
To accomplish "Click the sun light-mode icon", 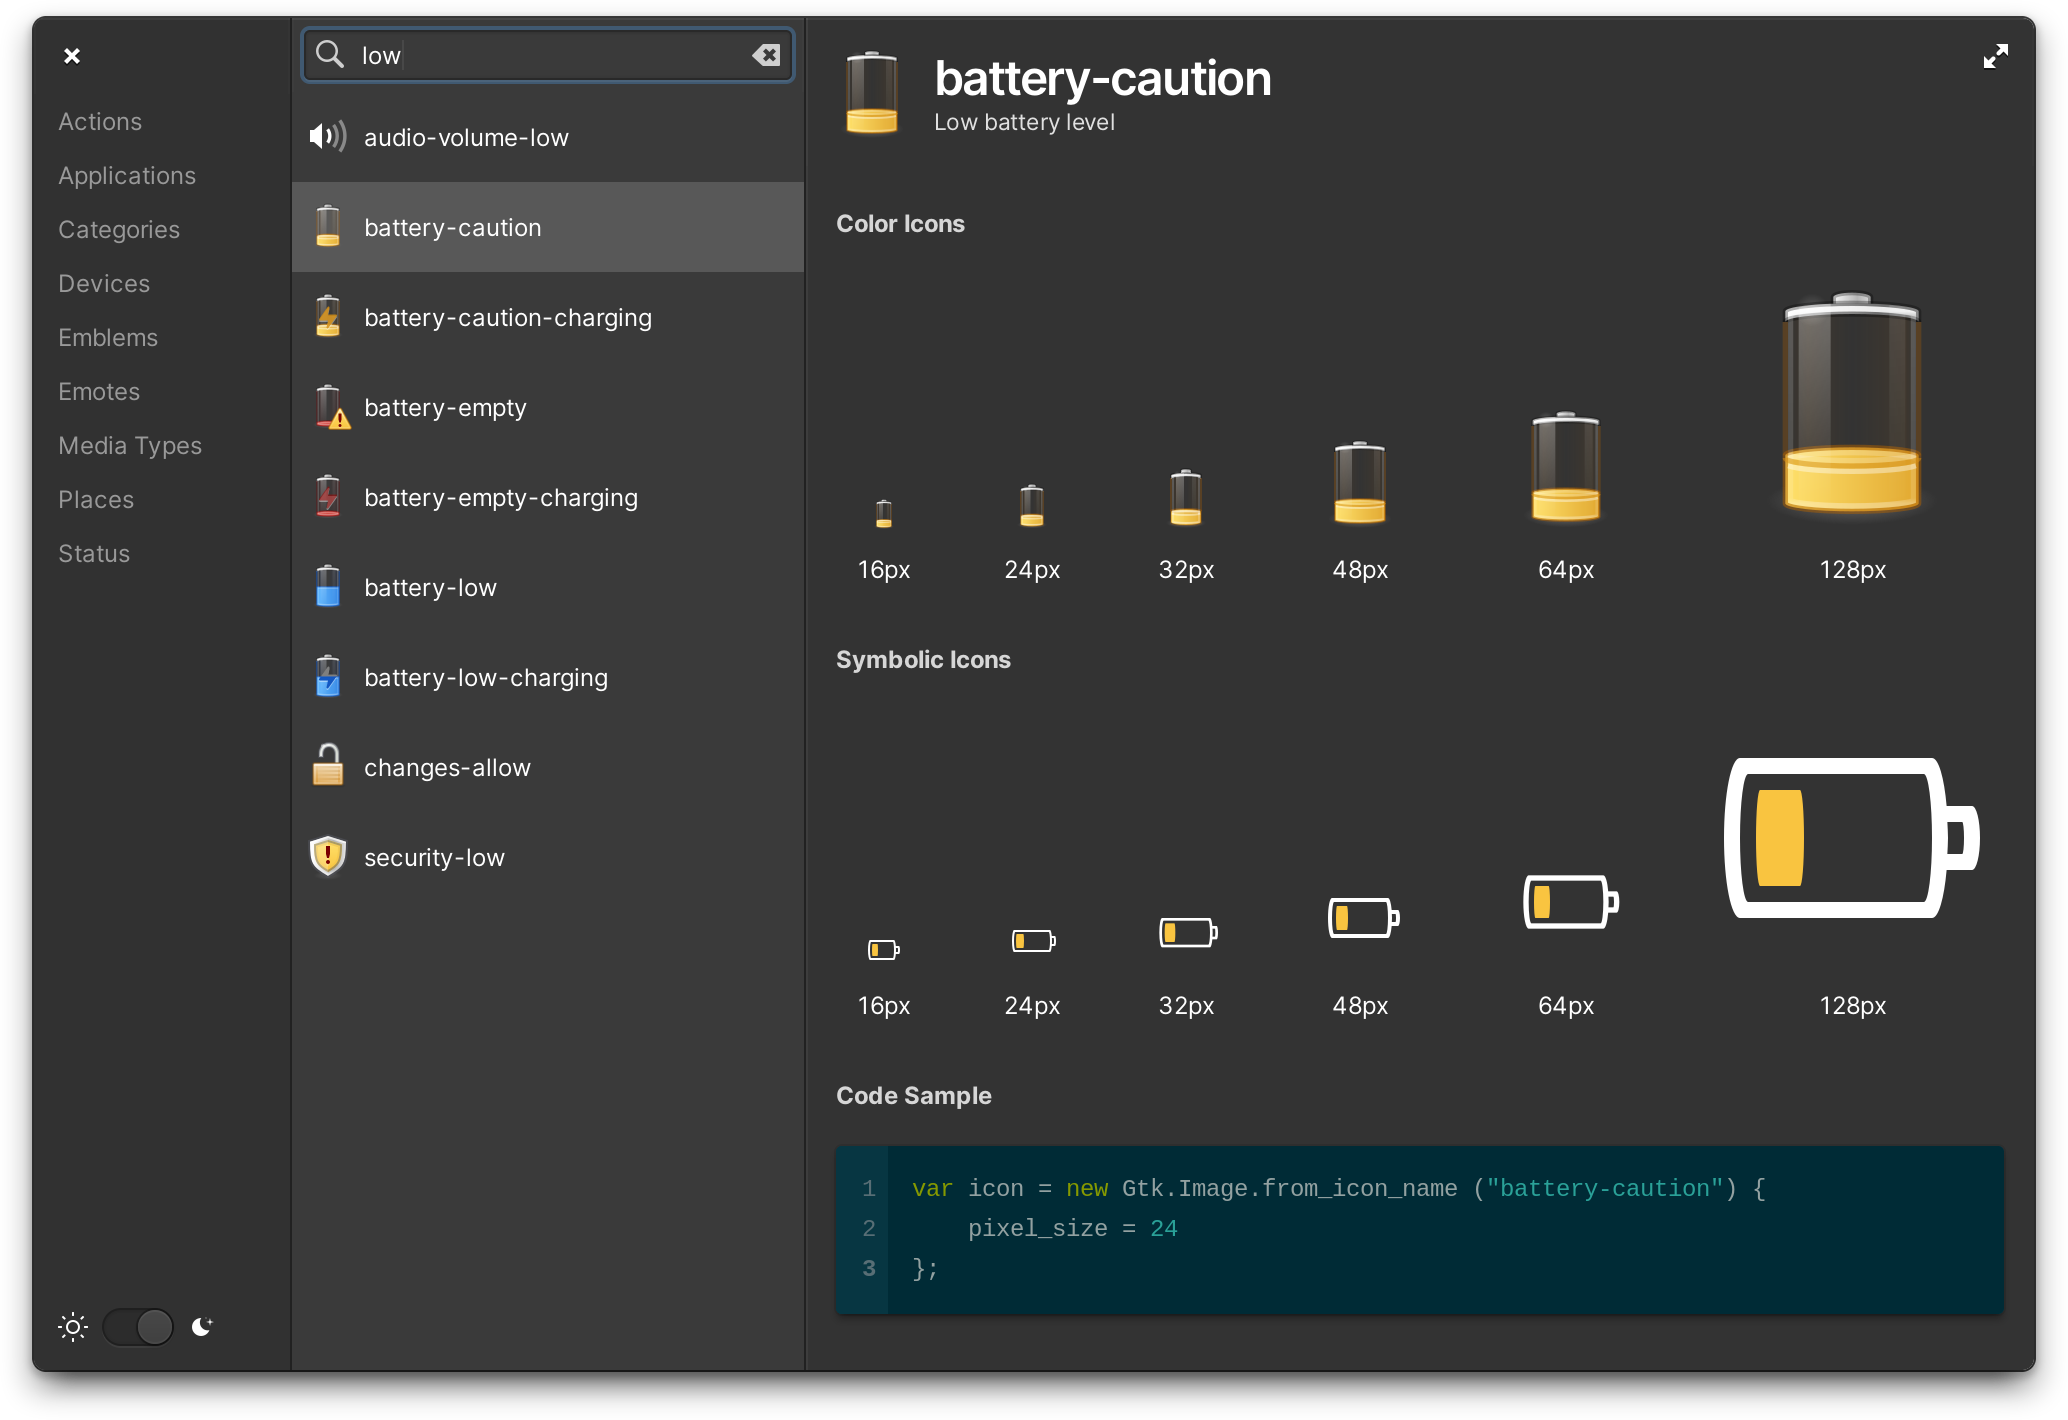I will pos(73,1327).
